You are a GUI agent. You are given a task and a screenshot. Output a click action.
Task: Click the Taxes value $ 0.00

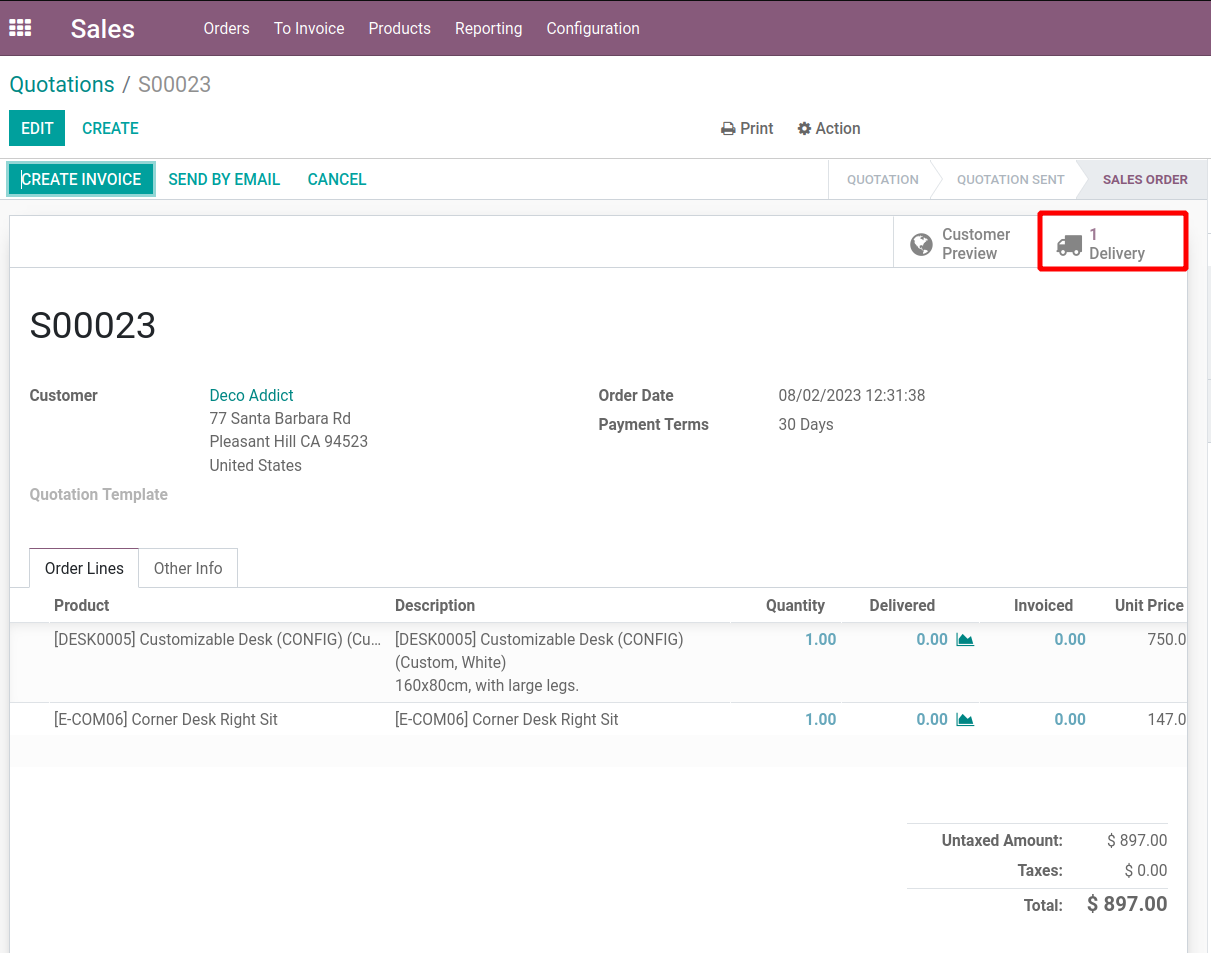pos(1146,870)
